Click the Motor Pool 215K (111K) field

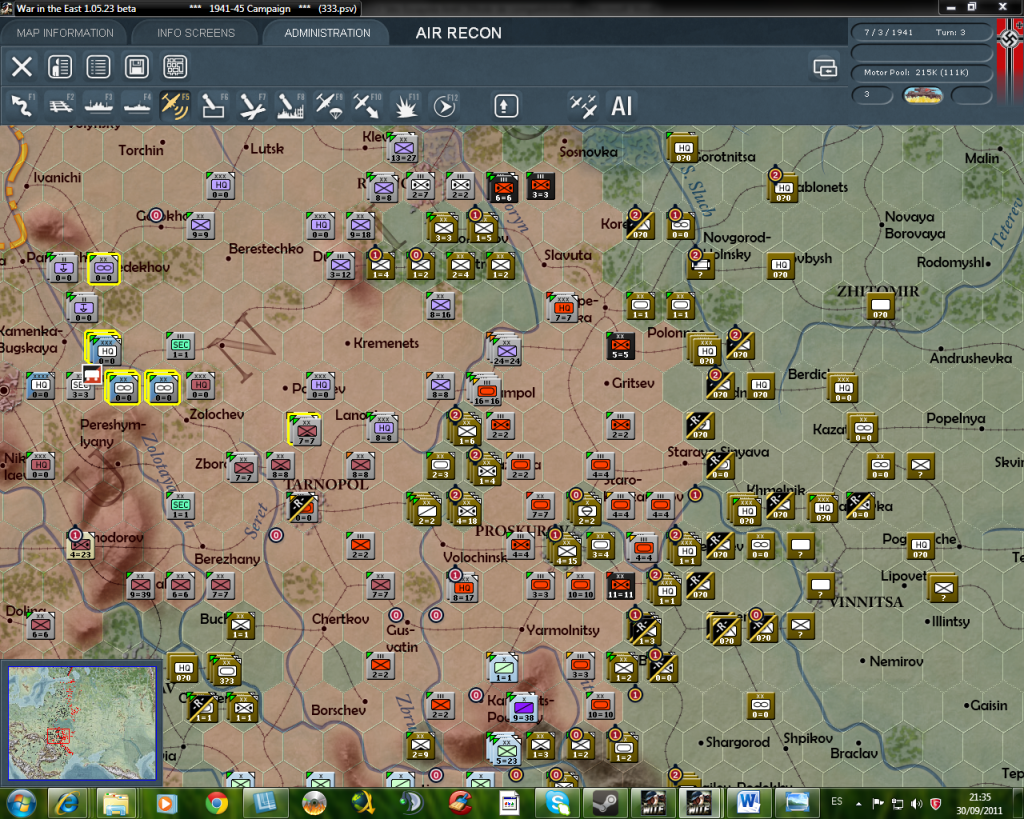[x=921, y=72]
